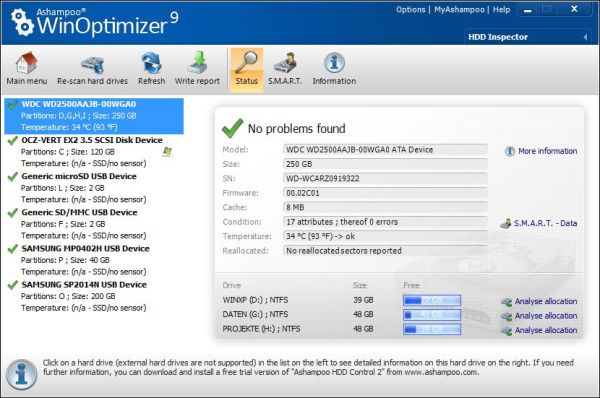
Task: Open the S.M.A.R.T. toolbar icon
Action: pos(285,63)
